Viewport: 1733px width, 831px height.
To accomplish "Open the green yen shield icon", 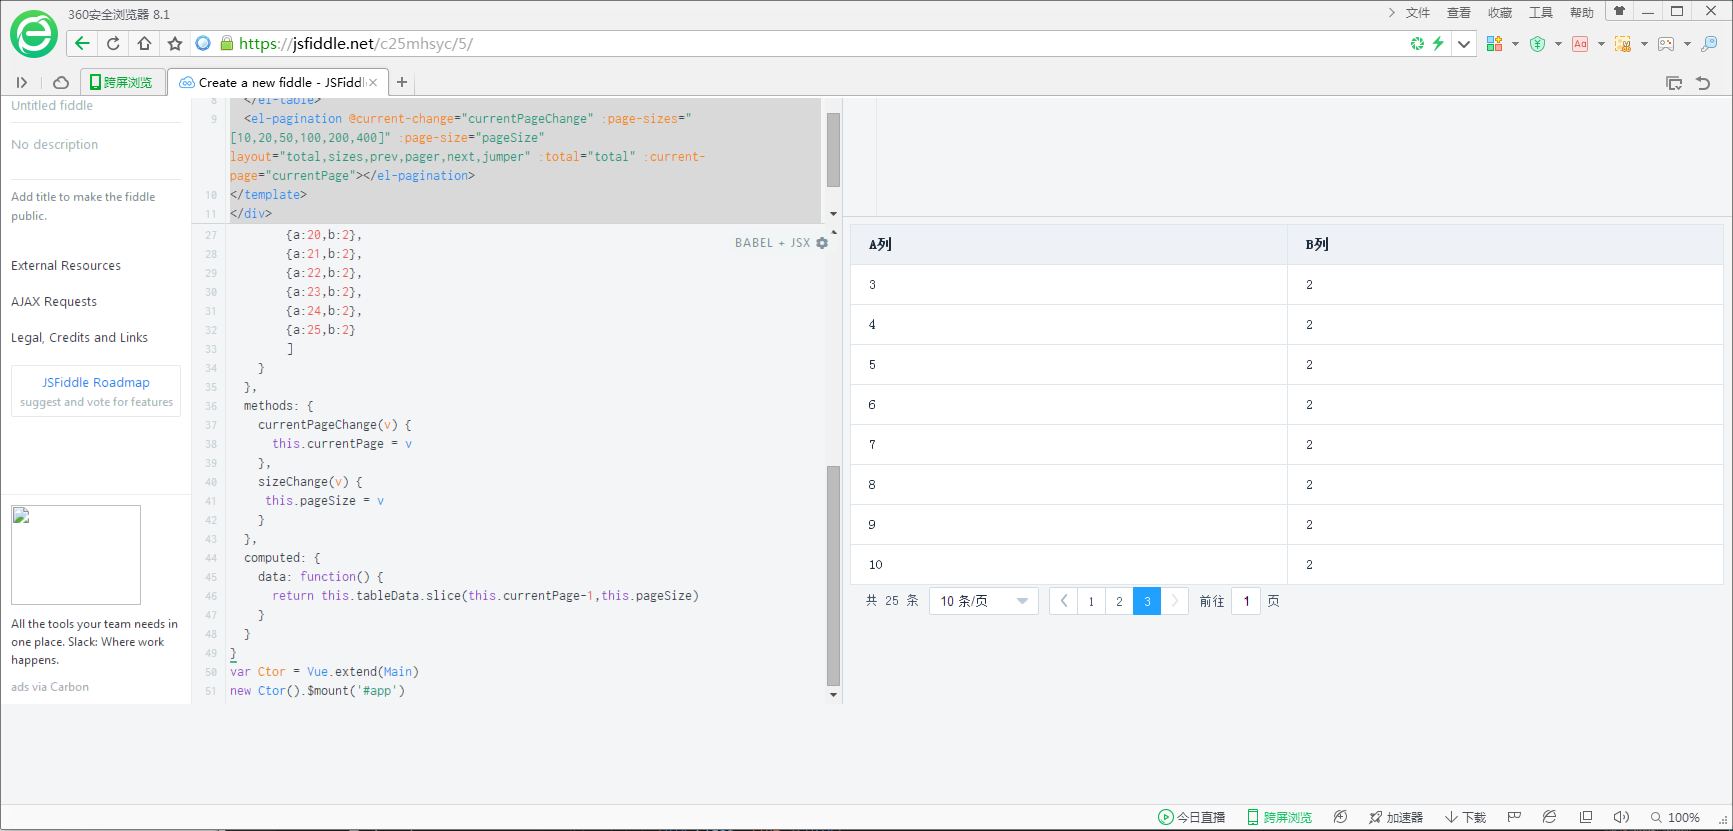I will click(x=1537, y=43).
